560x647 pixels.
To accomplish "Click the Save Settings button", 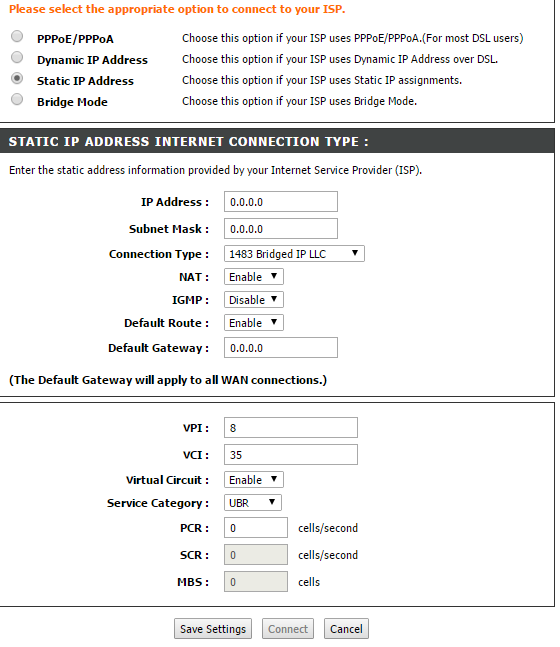I will (x=213, y=629).
